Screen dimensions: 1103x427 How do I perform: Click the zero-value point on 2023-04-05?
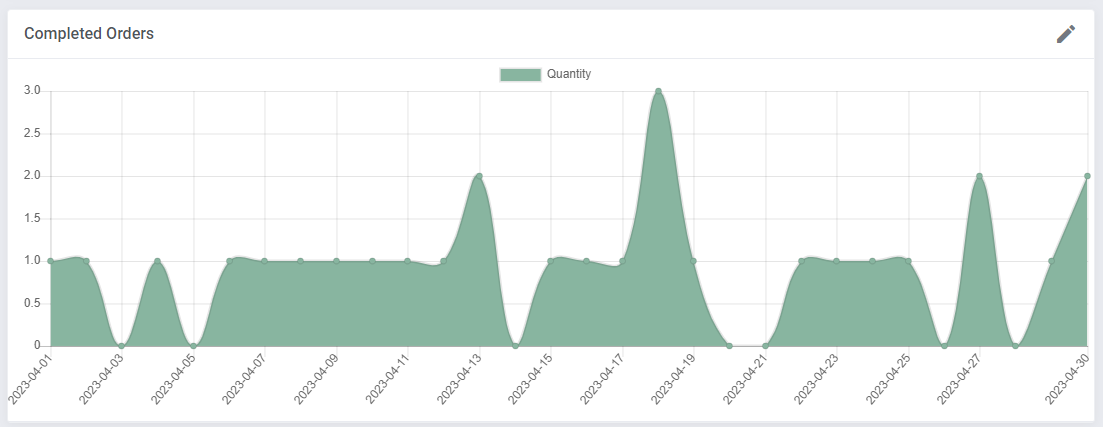(x=193, y=345)
